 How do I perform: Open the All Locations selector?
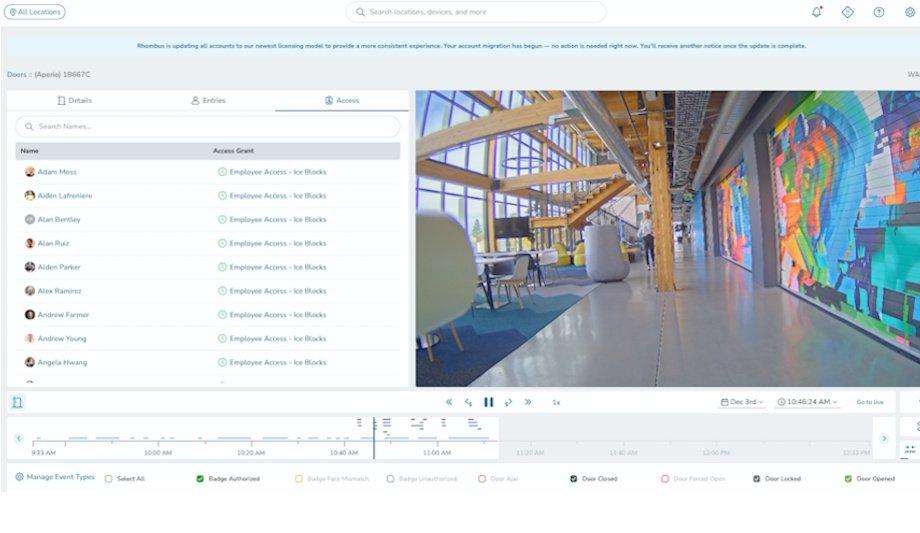(x=35, y=12)
